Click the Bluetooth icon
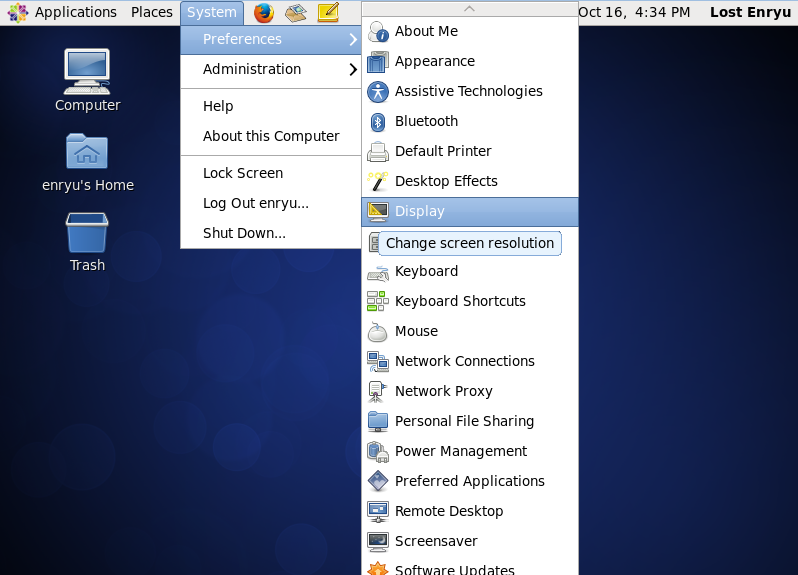 click(x=378, y=121)
